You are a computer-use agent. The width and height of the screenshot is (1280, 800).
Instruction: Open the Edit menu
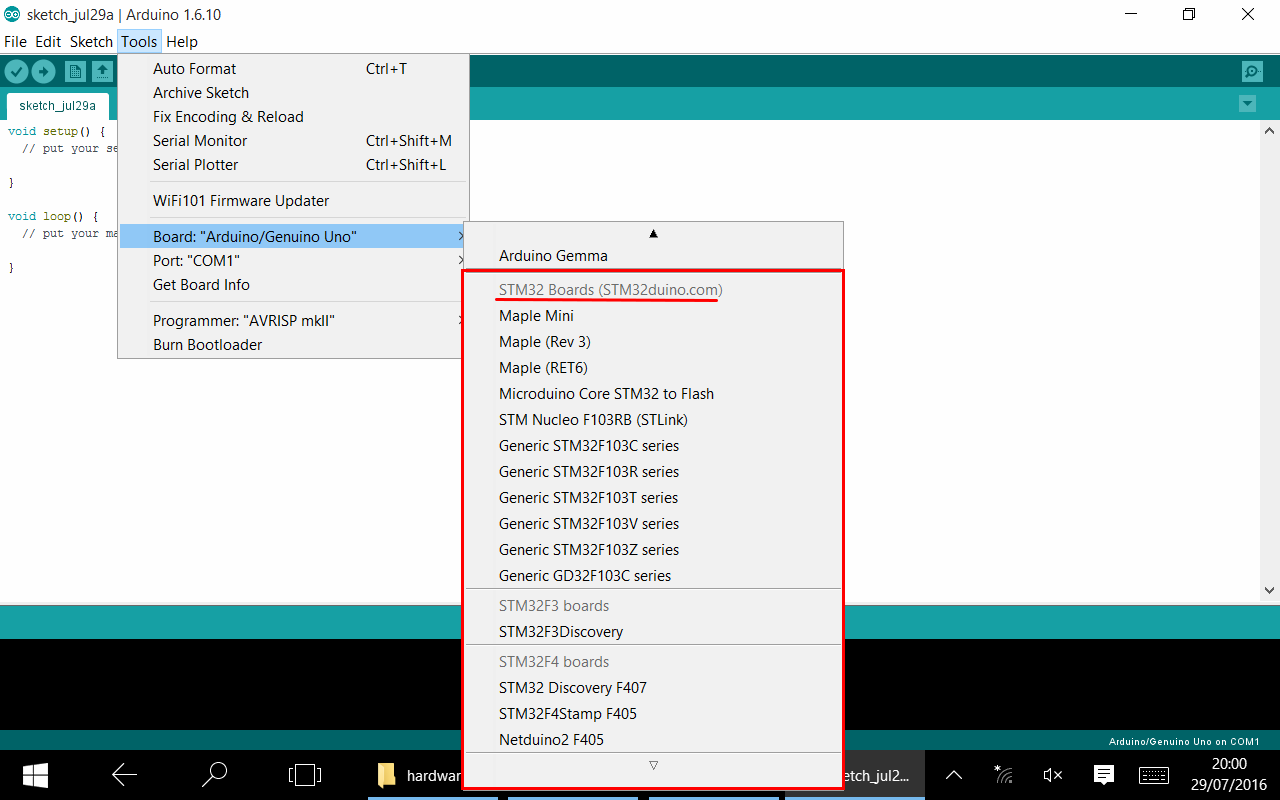click(x=48, y=42)
